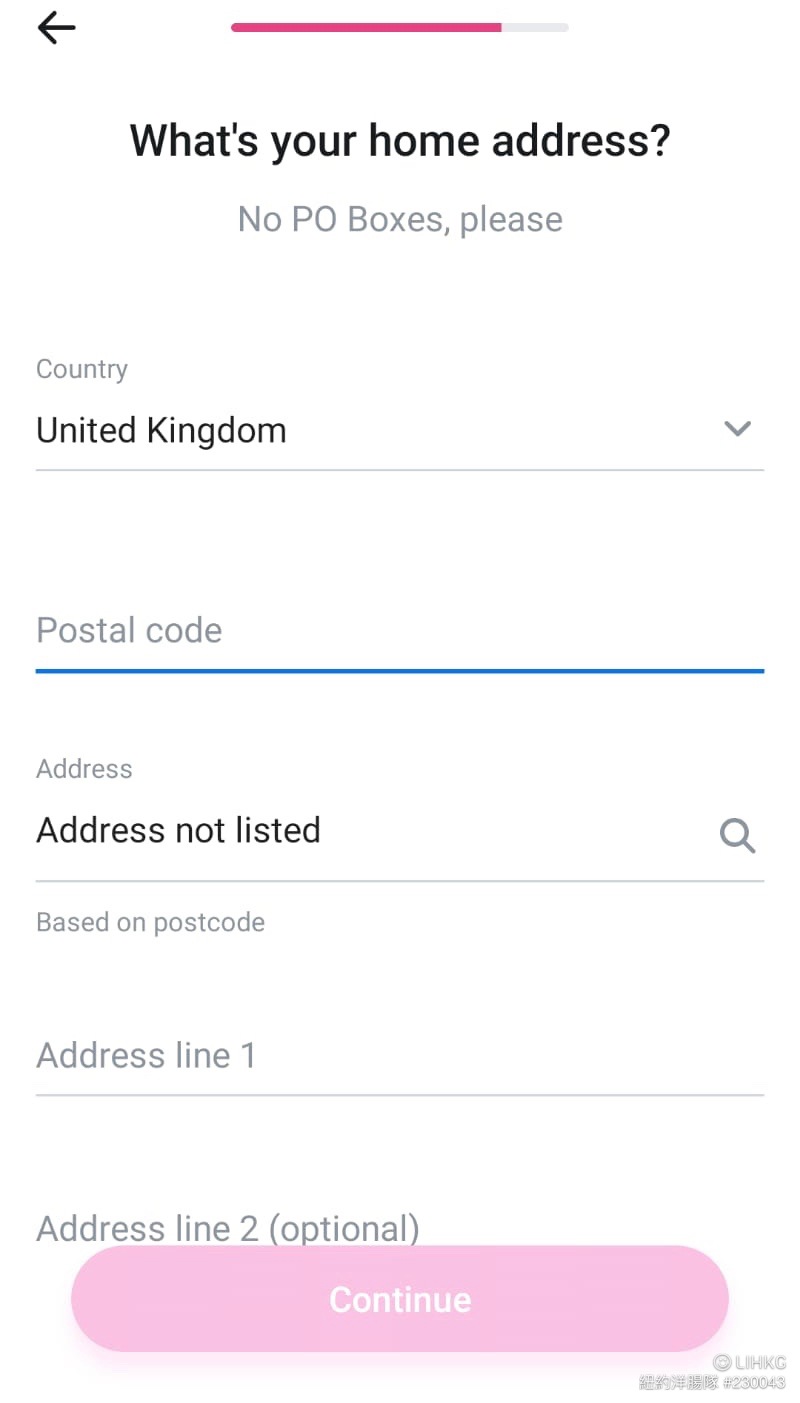The image size is (800, 1403).
Task: Open the United Kingdom country selector
Action: tap(400, 431)
